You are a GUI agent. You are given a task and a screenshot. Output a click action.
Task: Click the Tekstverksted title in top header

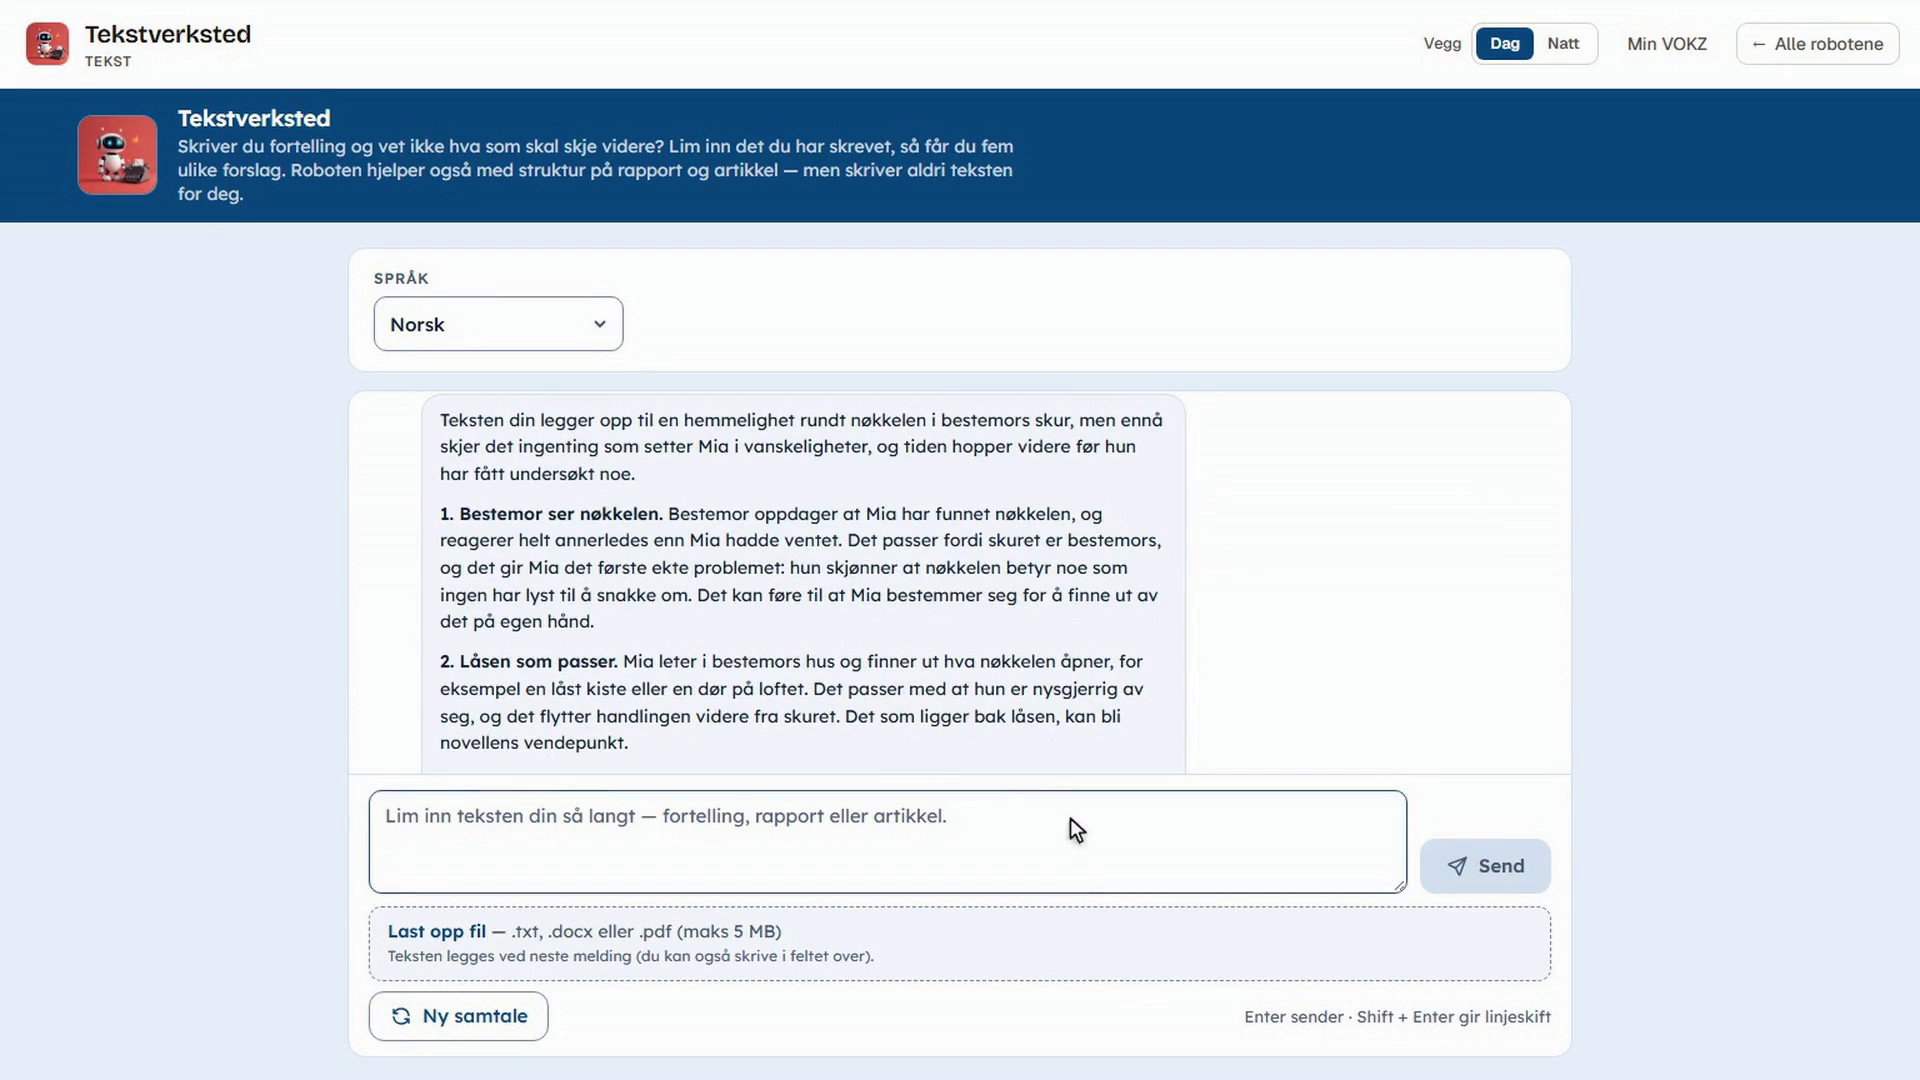click(x=168, y=34)
